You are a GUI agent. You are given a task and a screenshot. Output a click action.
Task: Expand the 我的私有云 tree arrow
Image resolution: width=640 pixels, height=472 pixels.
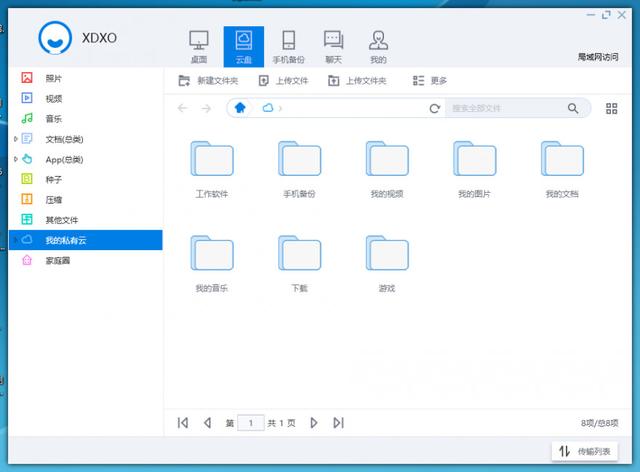click(x=16, y=240)
